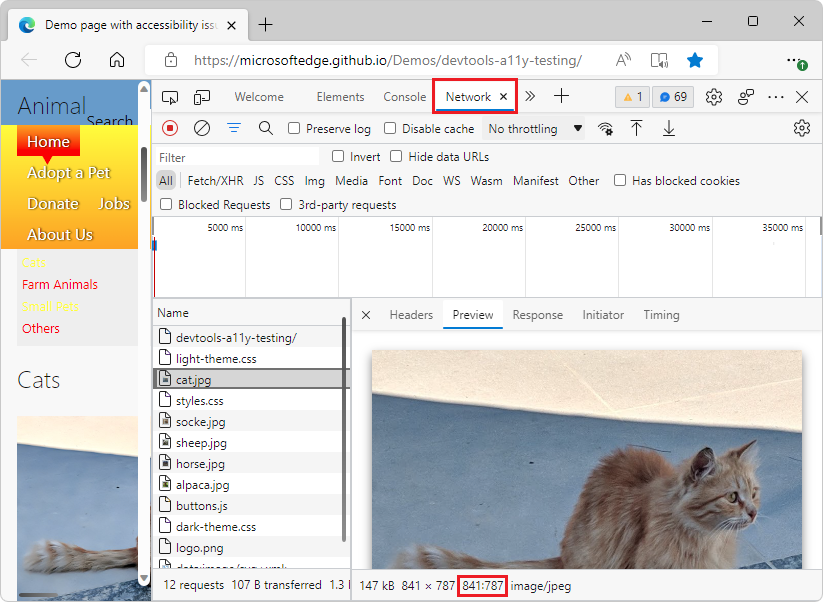Open the Timing tab for cat.jpg

click(x=661, y=314)
